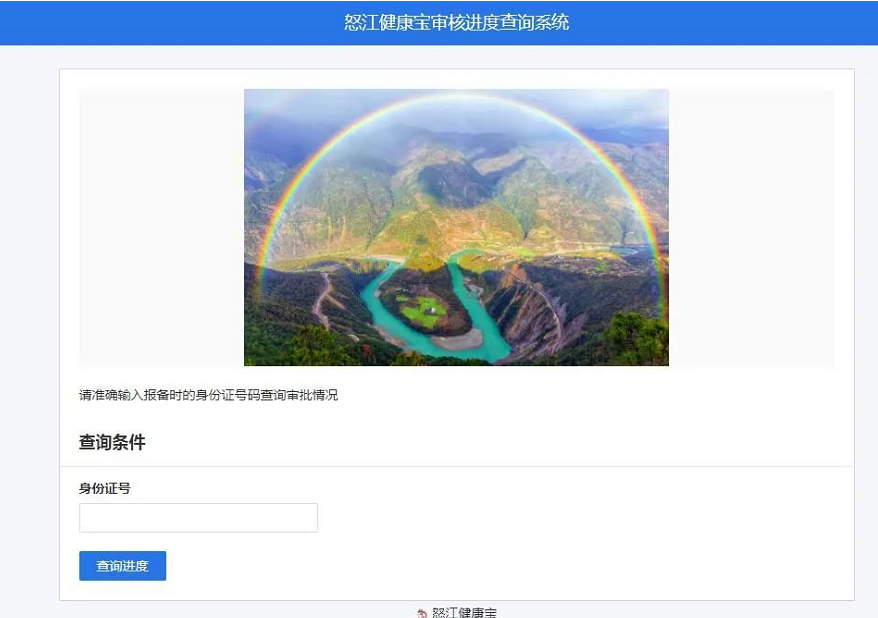Image resolution: width=878 pixels, height=618 pixels.
Task: Click the 怒江健康宝审核进度查询系统 header title
Action: click(456, 22)
